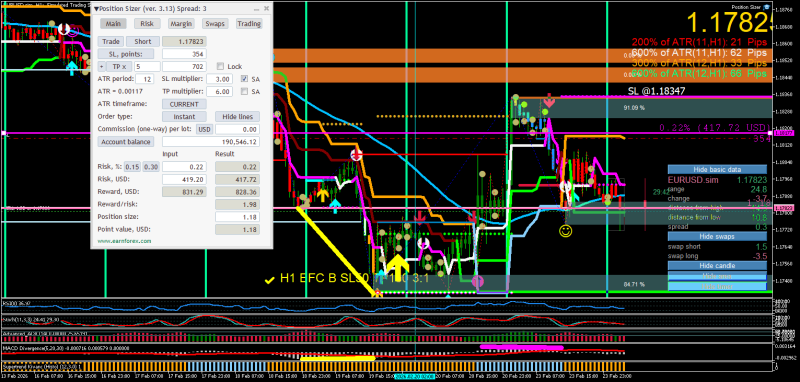Image resolution: width=800 pixels, height=382 pixels.
Task: Toggle the SL, points mode button
Action: (126, 54)
